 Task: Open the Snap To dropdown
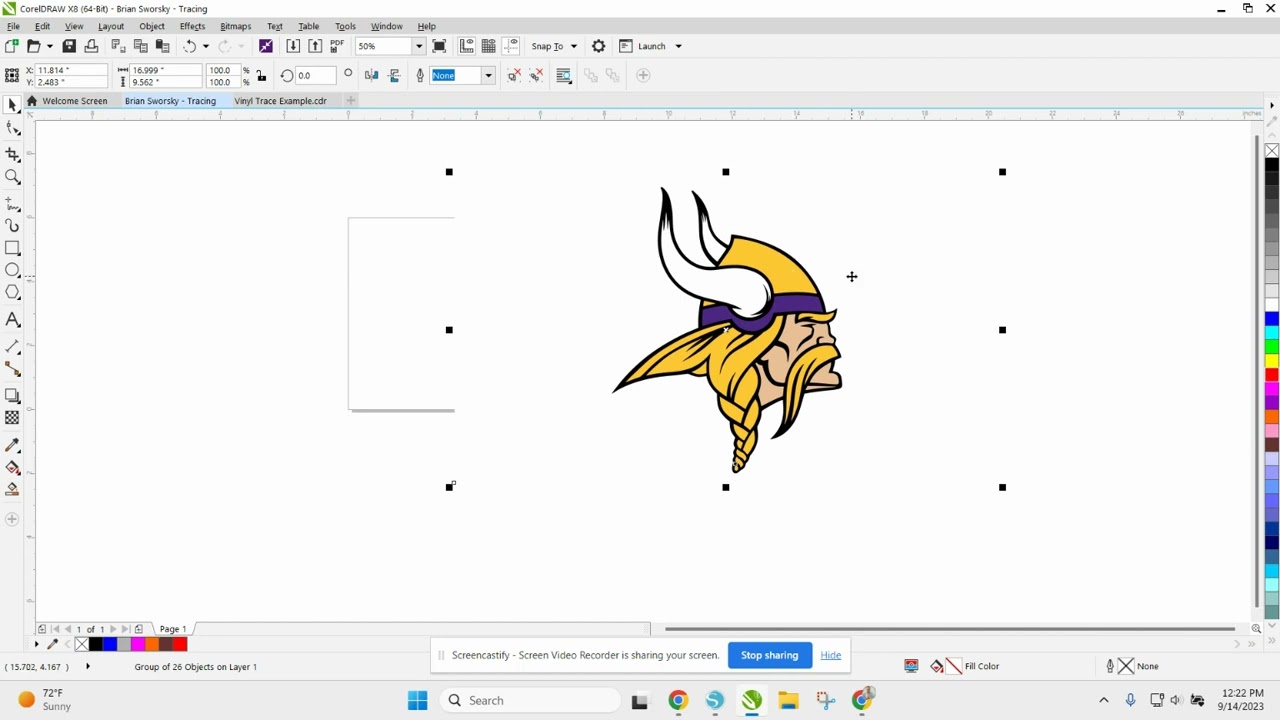click(574, 46)
